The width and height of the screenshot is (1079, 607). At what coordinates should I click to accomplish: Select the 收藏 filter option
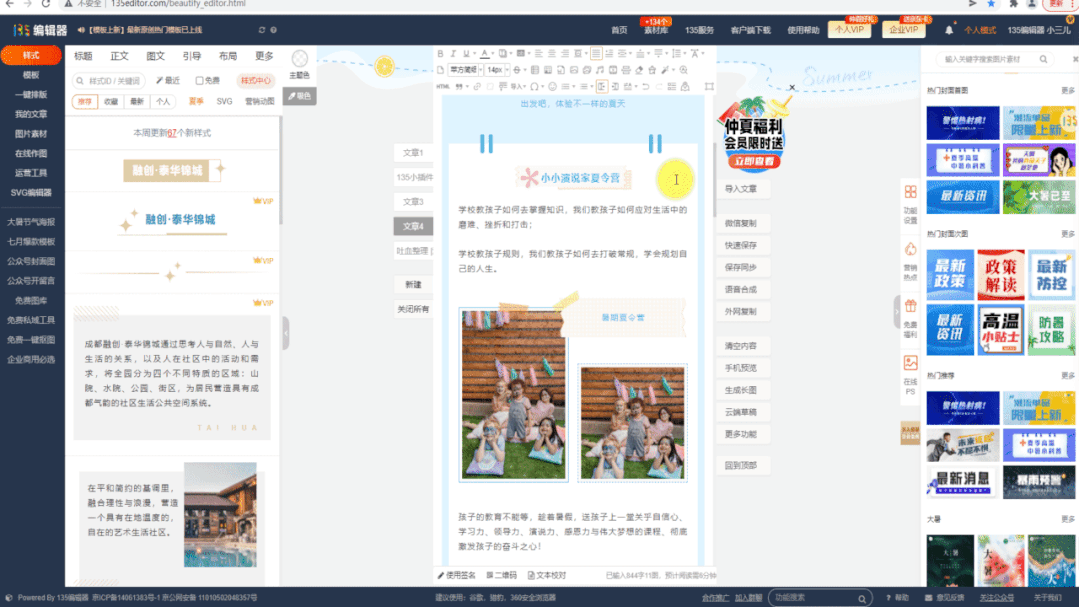pyautogui.click(x=111, y=102)
